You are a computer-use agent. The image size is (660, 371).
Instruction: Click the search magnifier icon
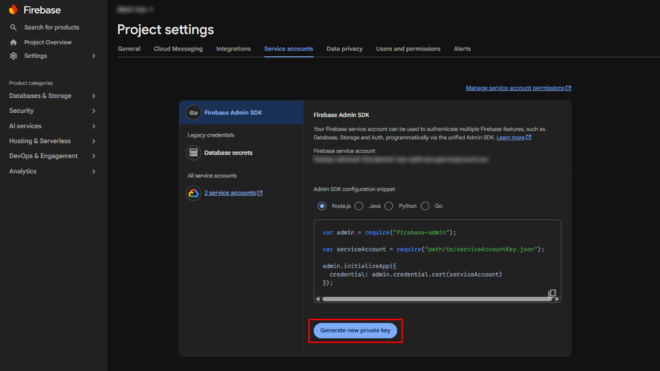tap(13, 27)
